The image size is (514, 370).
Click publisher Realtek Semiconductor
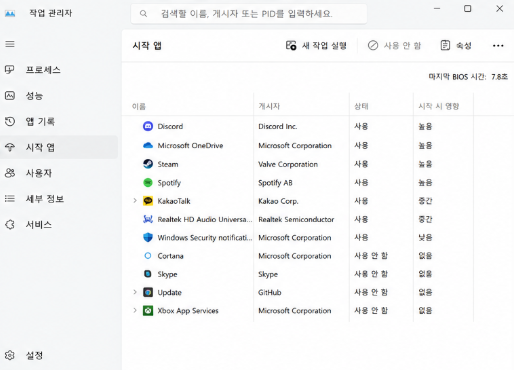296,219
